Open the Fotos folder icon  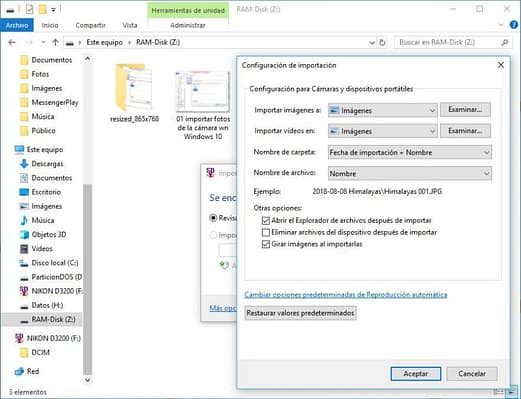[x=24, y=74]
